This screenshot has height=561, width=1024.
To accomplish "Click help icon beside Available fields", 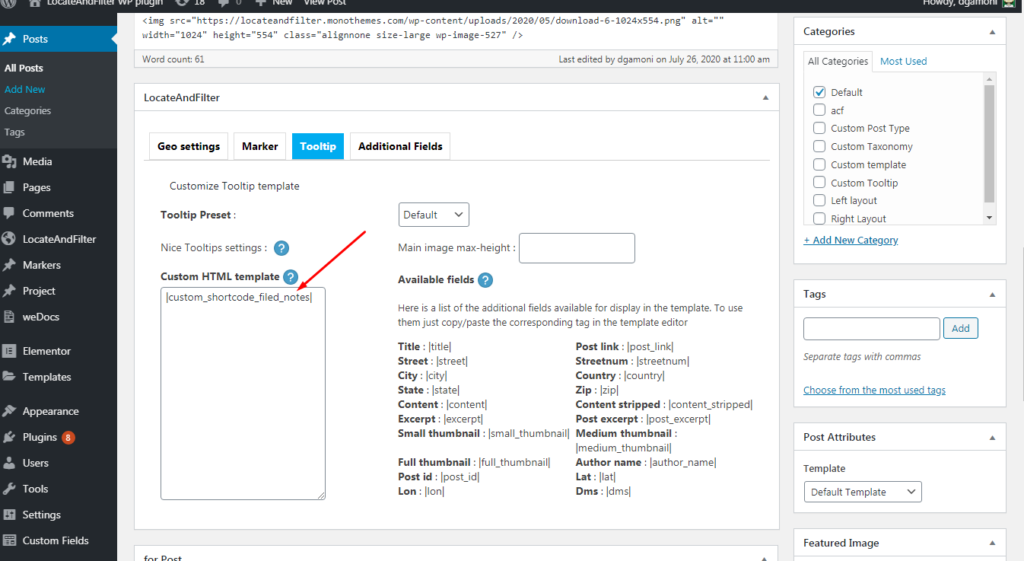I will (x=485, y=280).
